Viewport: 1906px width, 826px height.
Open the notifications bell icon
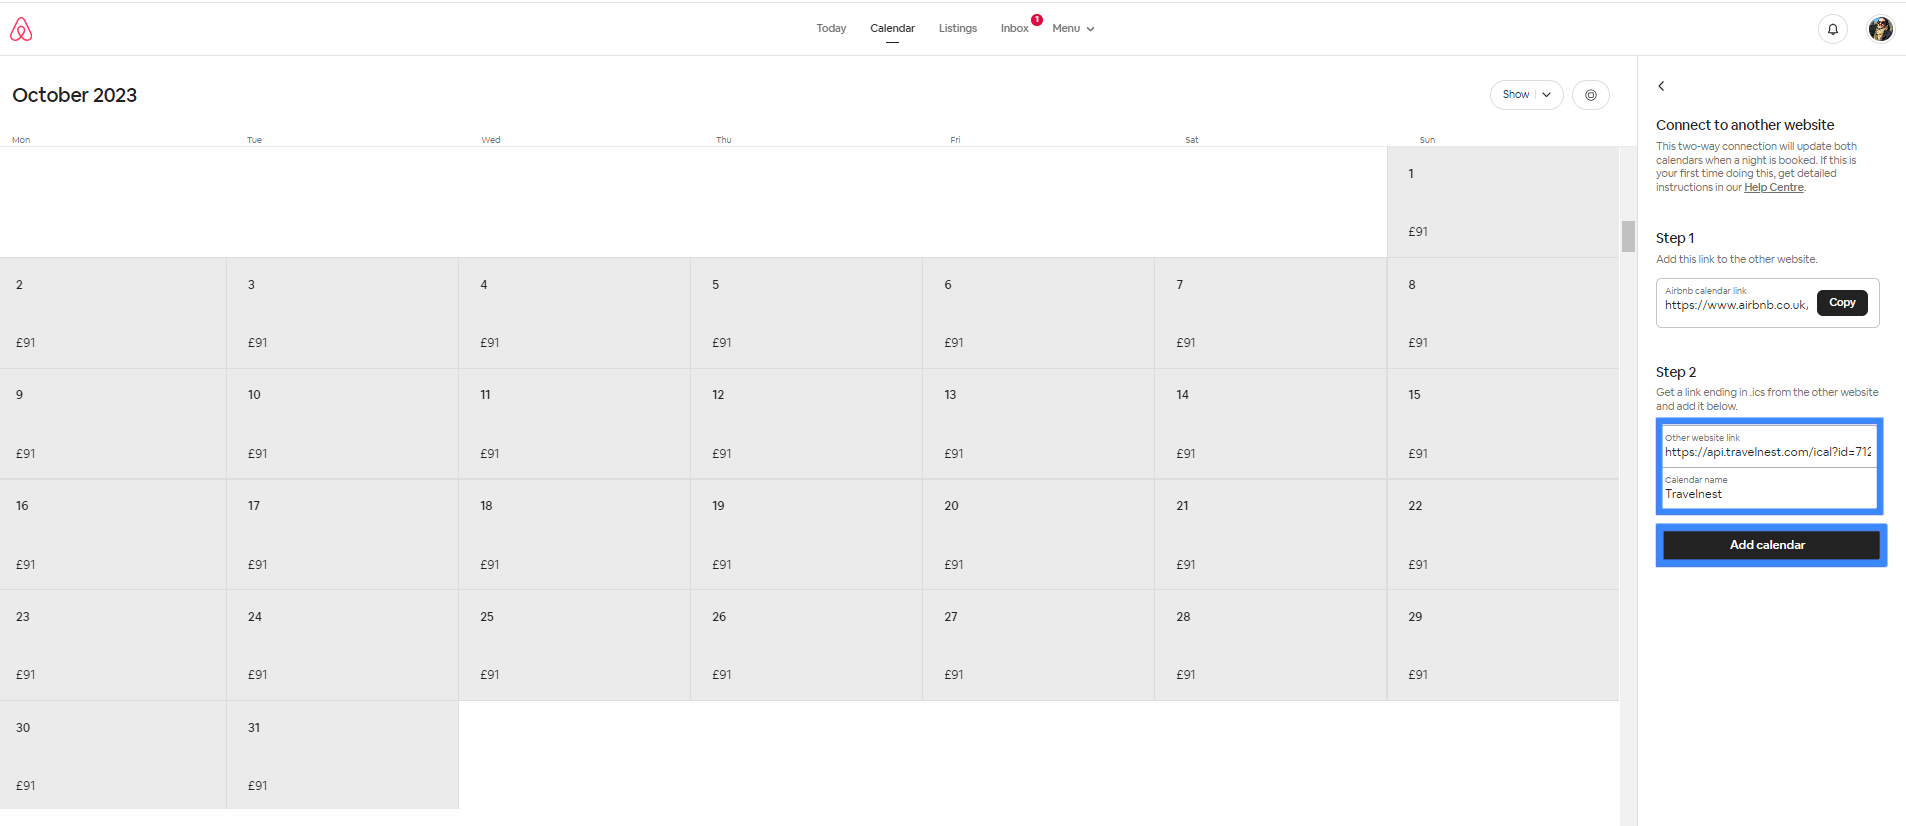[x=1832, y=29]
